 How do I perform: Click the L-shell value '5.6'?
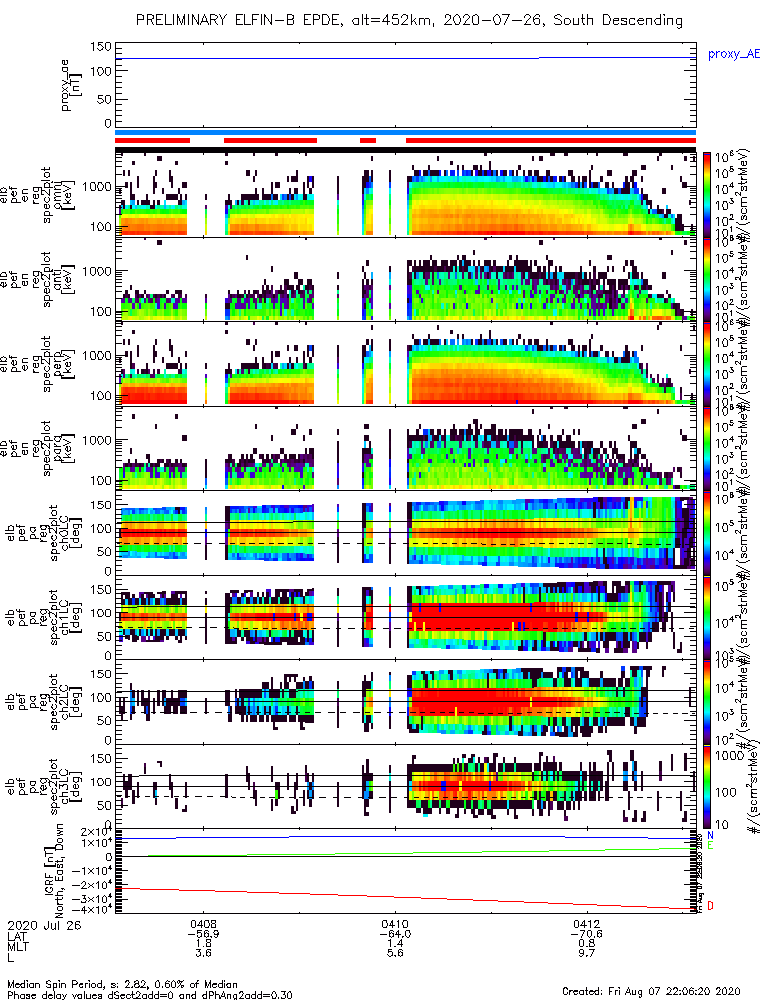395,953
